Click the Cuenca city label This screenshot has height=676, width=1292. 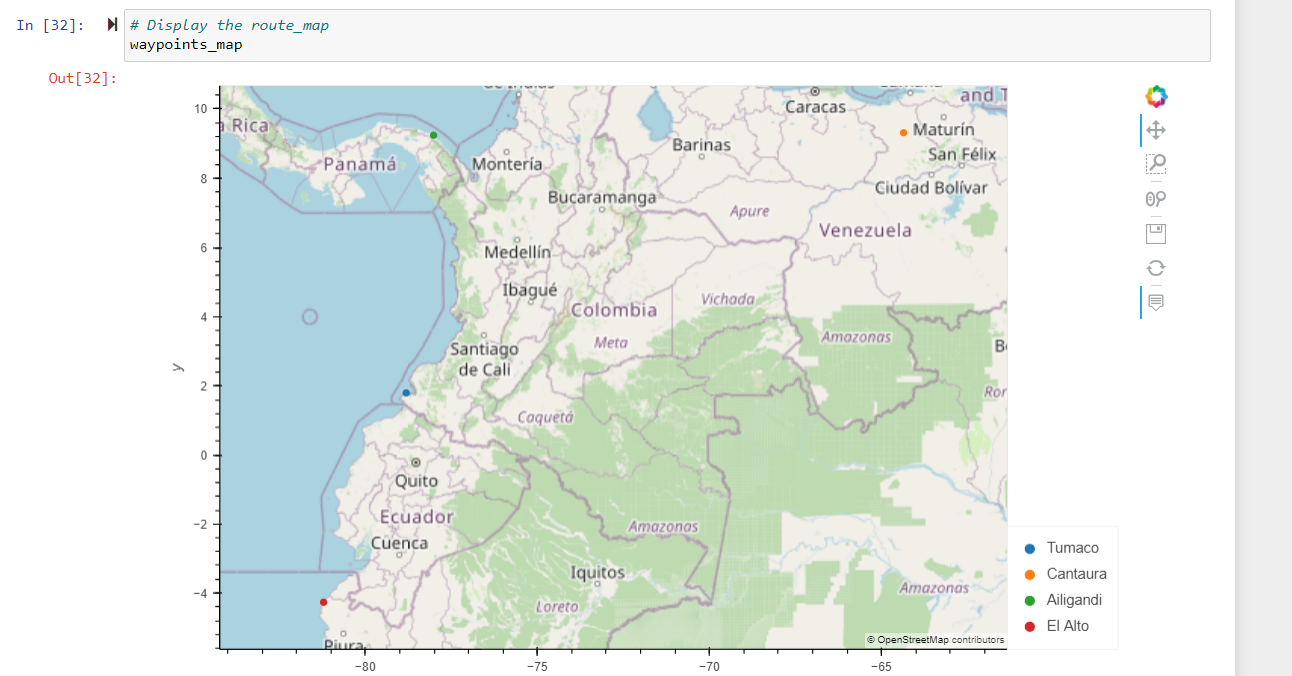(399, 543)
